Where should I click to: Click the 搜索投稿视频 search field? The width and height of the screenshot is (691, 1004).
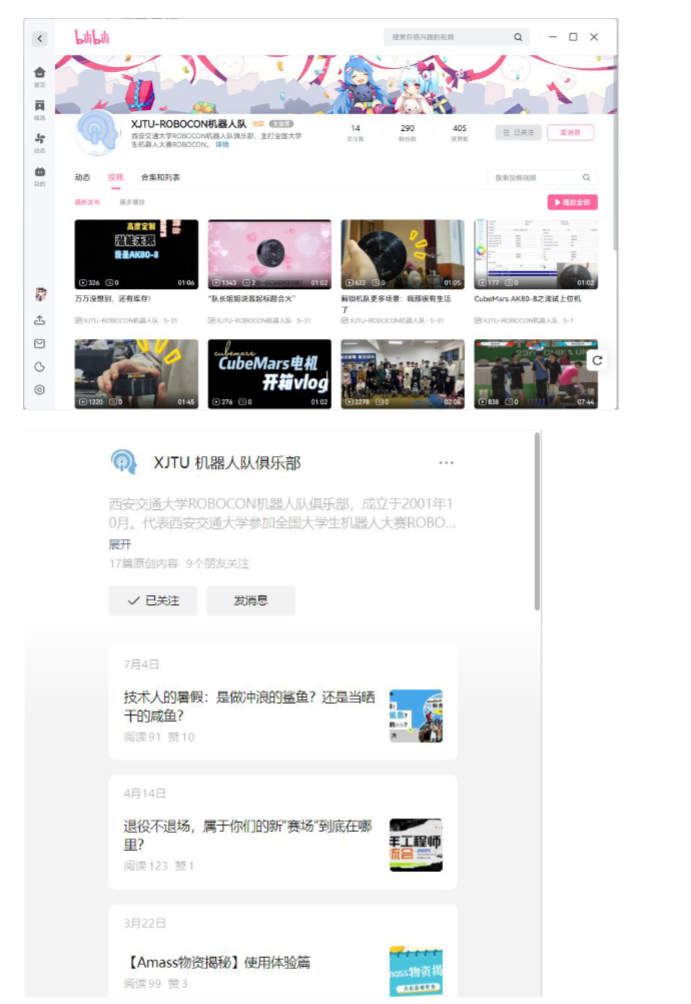click(x=535, y=177)
